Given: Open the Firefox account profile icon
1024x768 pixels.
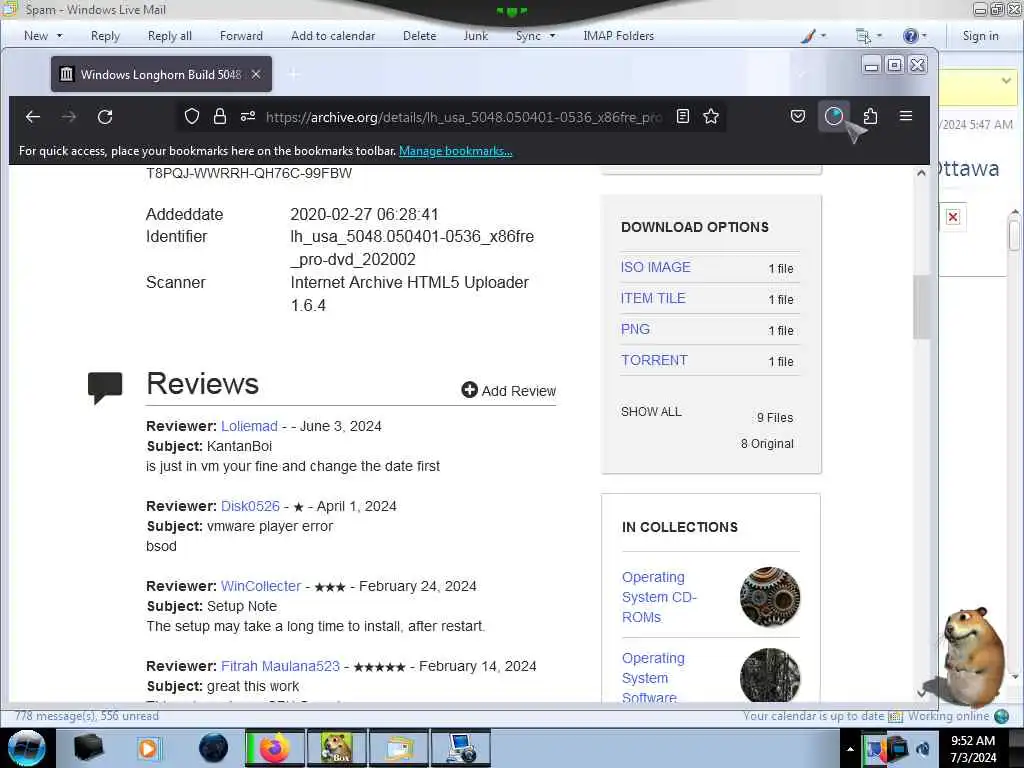Looking at the screenshot, I should tap(834, 116).
